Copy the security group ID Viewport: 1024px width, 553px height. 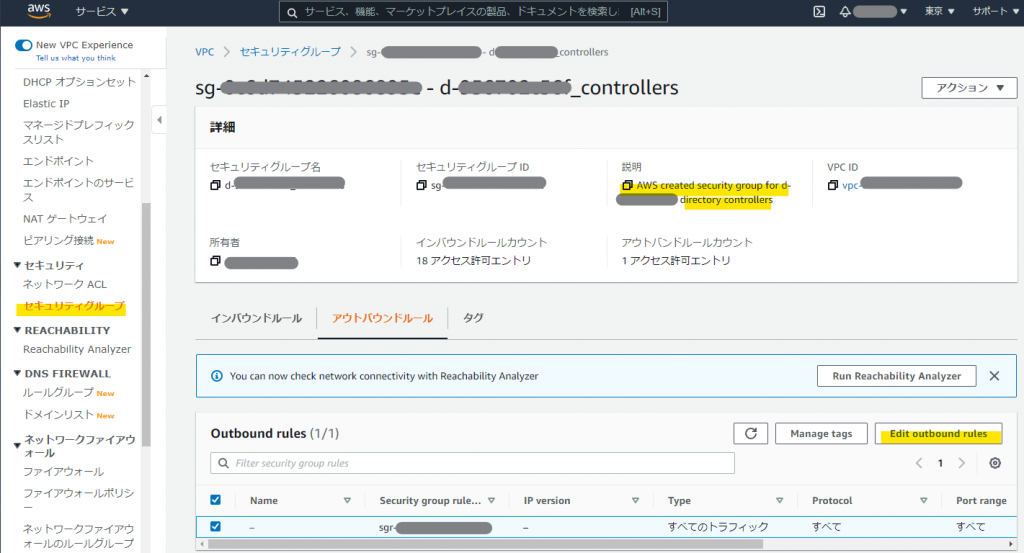pos(421,185)
